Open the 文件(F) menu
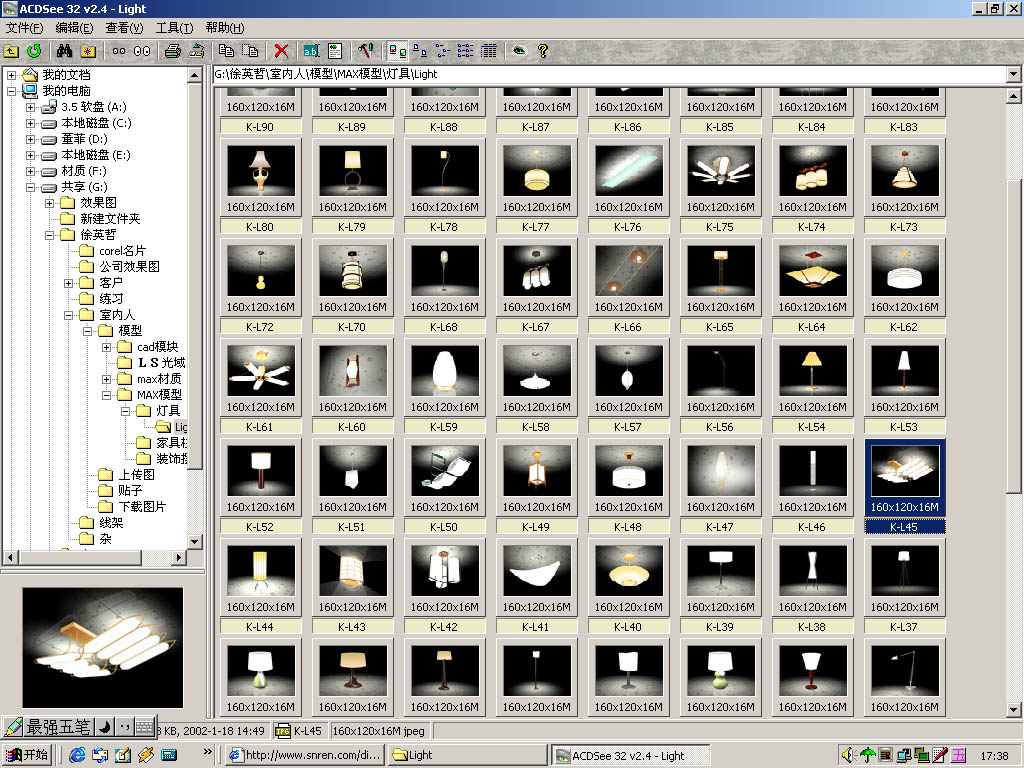1024x768 pixels. point(24,28)
